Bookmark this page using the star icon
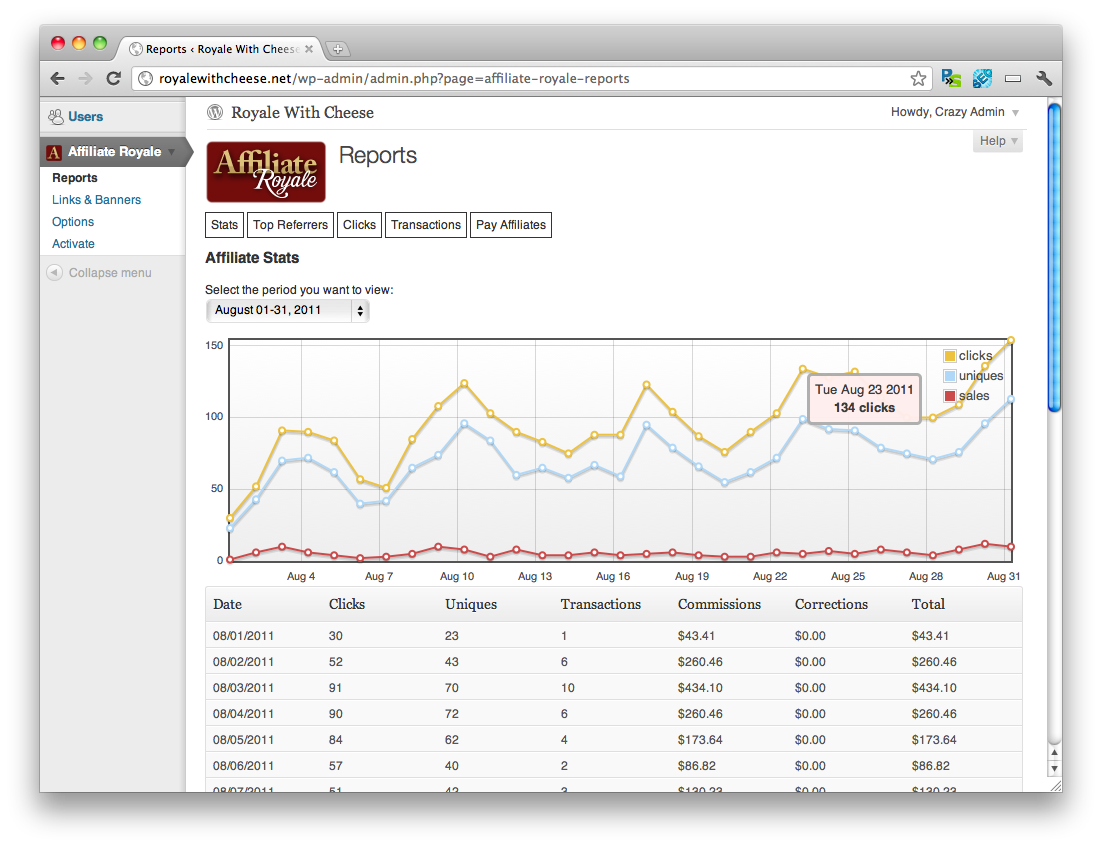Viewport: 1102px width, 847px height. (x=918, y=77)
